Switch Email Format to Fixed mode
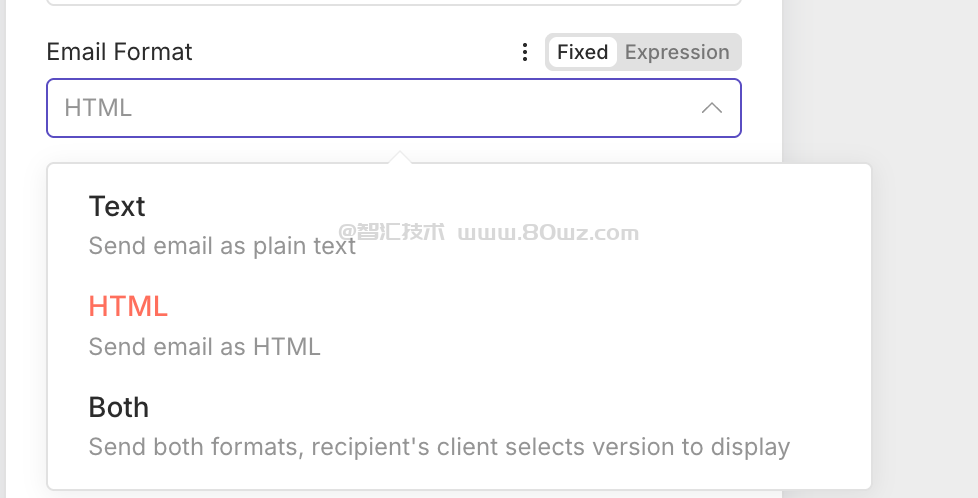Image resolution: width=978 pixels, height=498 pixels. click(582, 52)
